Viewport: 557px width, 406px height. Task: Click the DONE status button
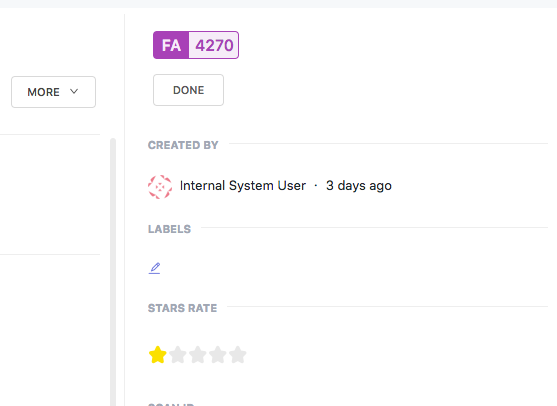click(x=188, y=90)
